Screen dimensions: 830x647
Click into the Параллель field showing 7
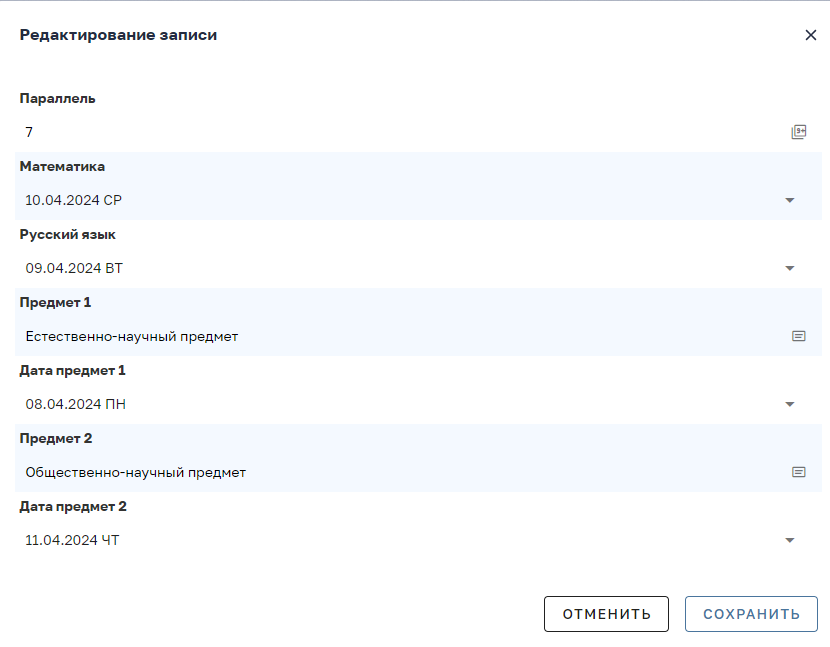coord(402,132)
